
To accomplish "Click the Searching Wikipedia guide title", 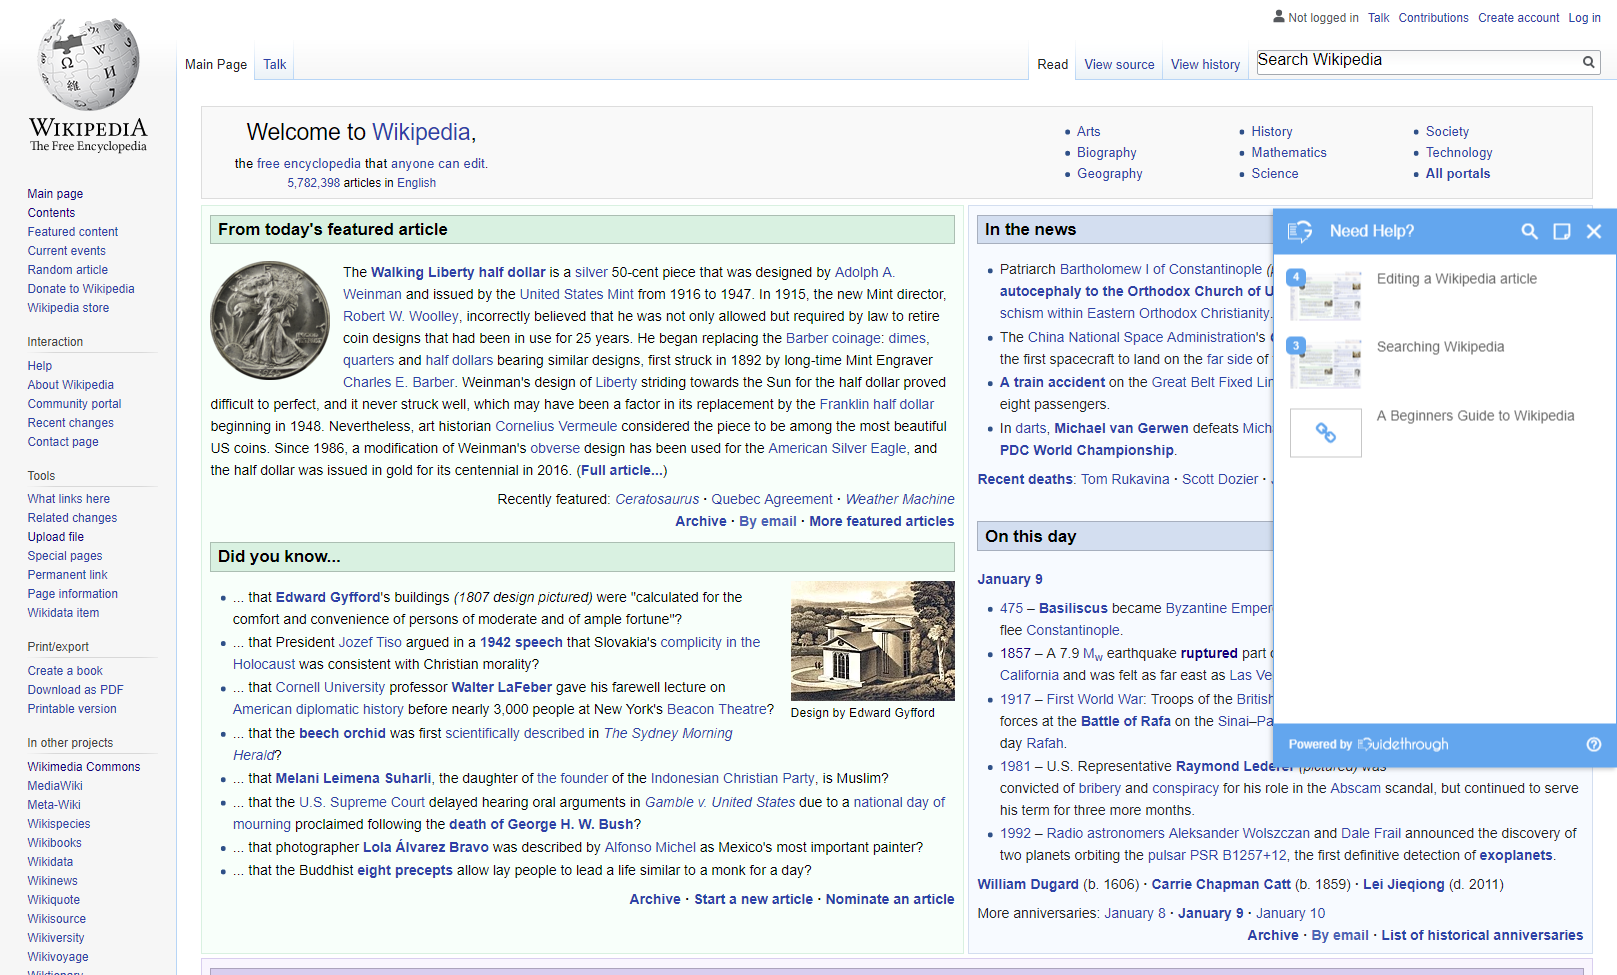I will click(1441, 347).
